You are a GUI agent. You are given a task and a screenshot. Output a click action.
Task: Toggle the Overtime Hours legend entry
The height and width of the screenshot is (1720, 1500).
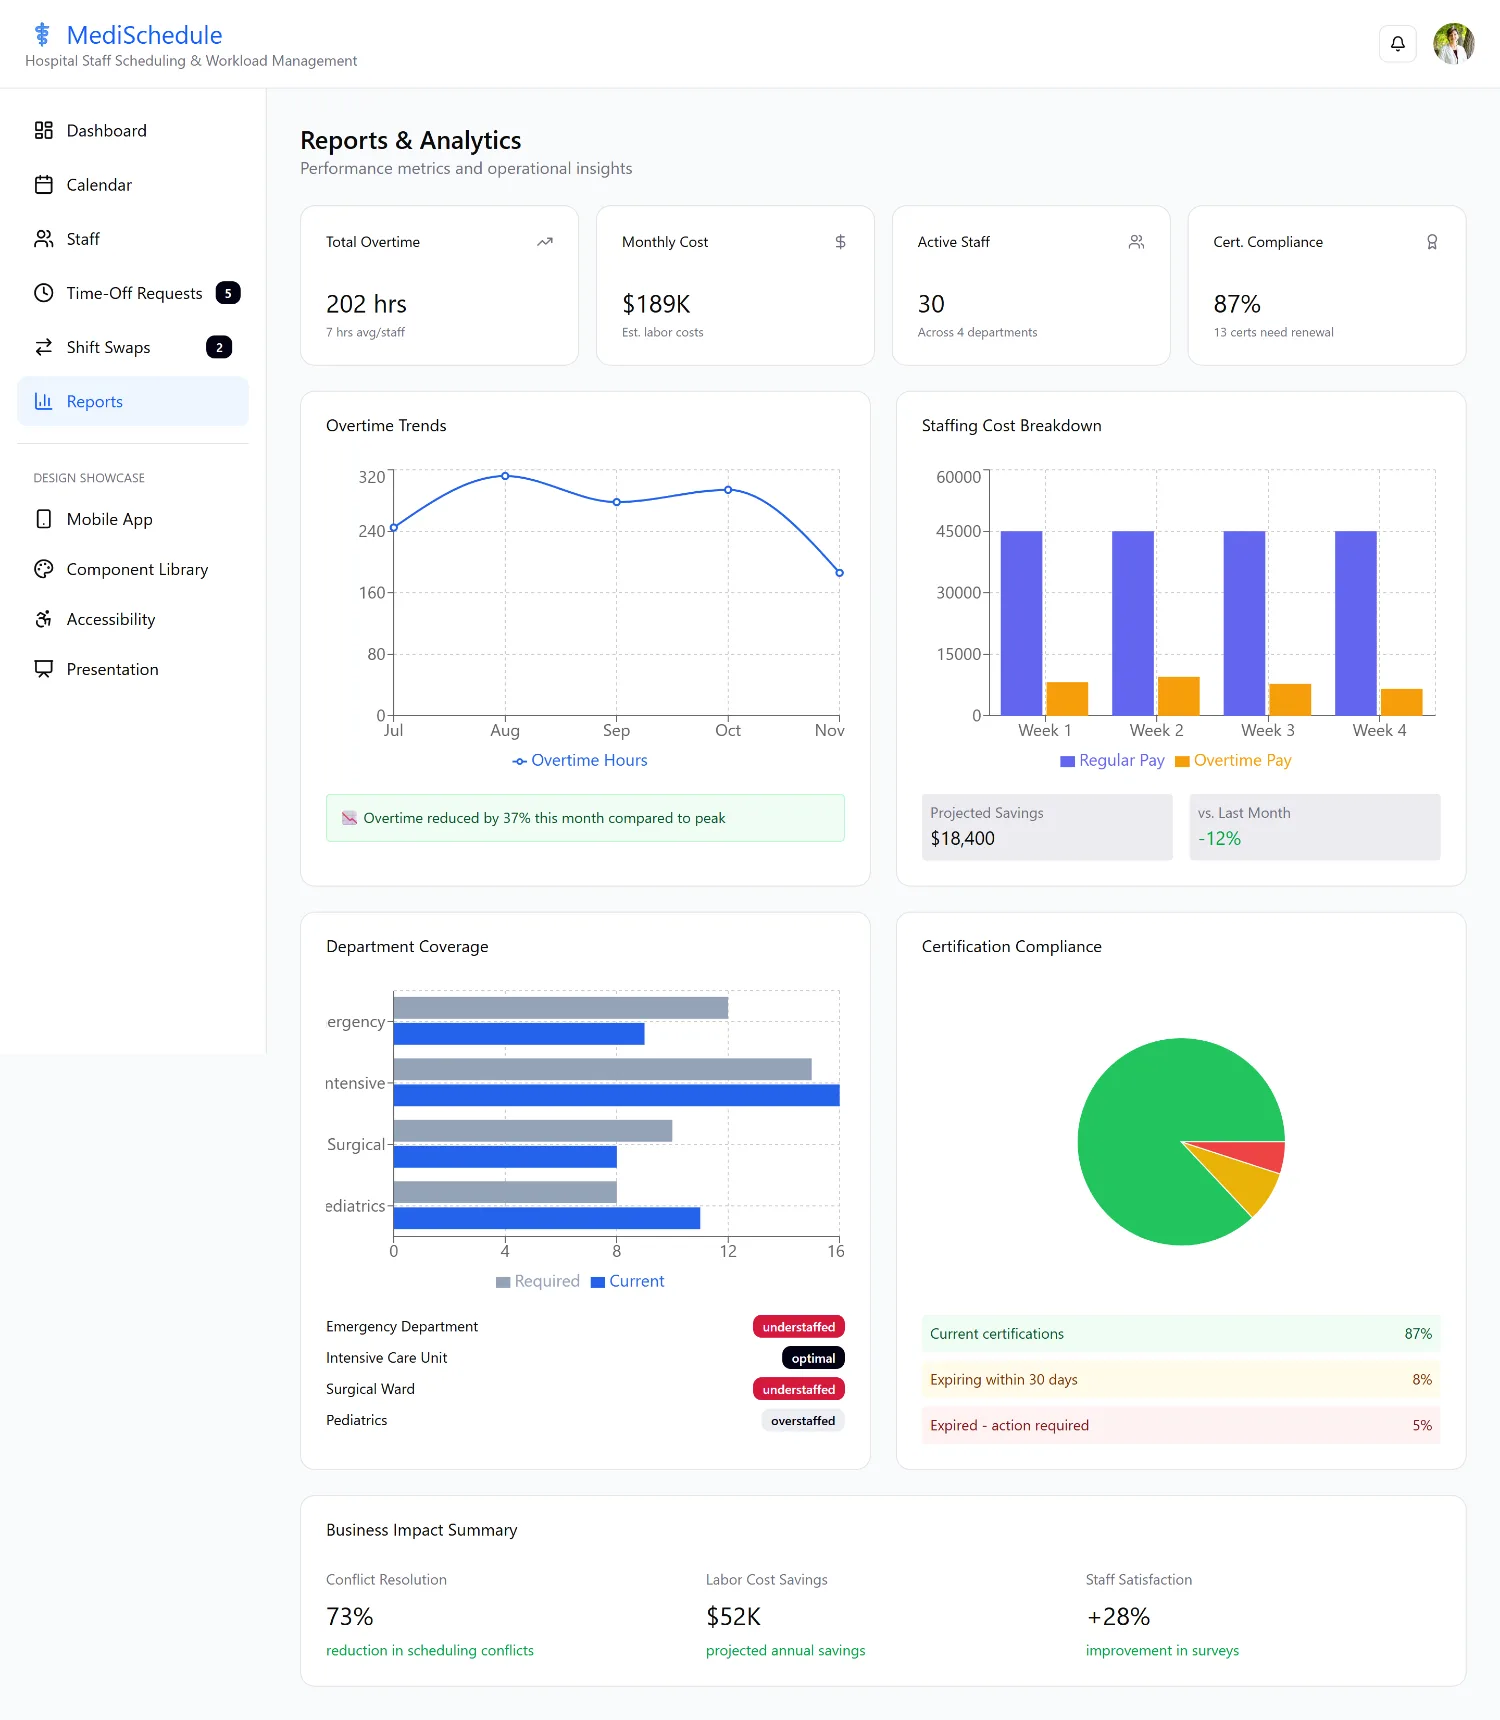pos(580,761)
